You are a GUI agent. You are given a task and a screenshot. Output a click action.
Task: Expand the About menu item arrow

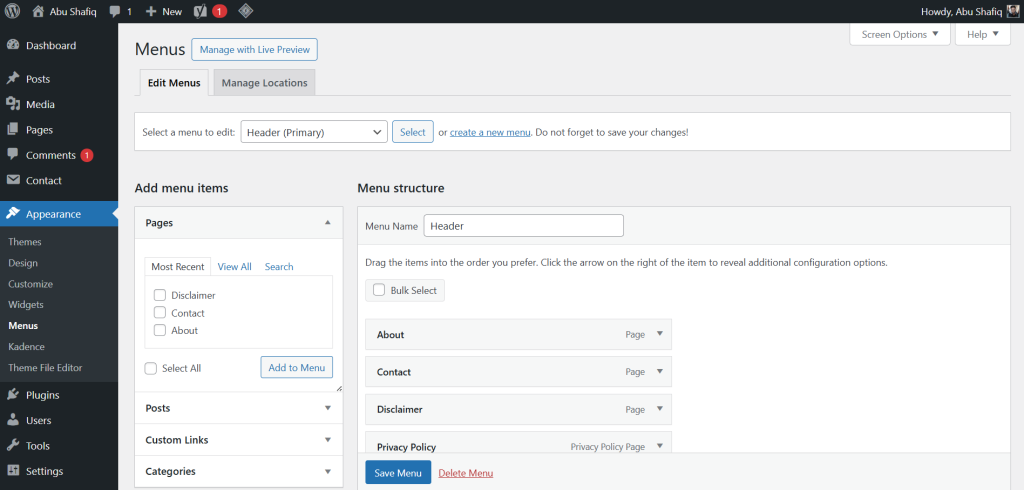(x=660, y=334)
